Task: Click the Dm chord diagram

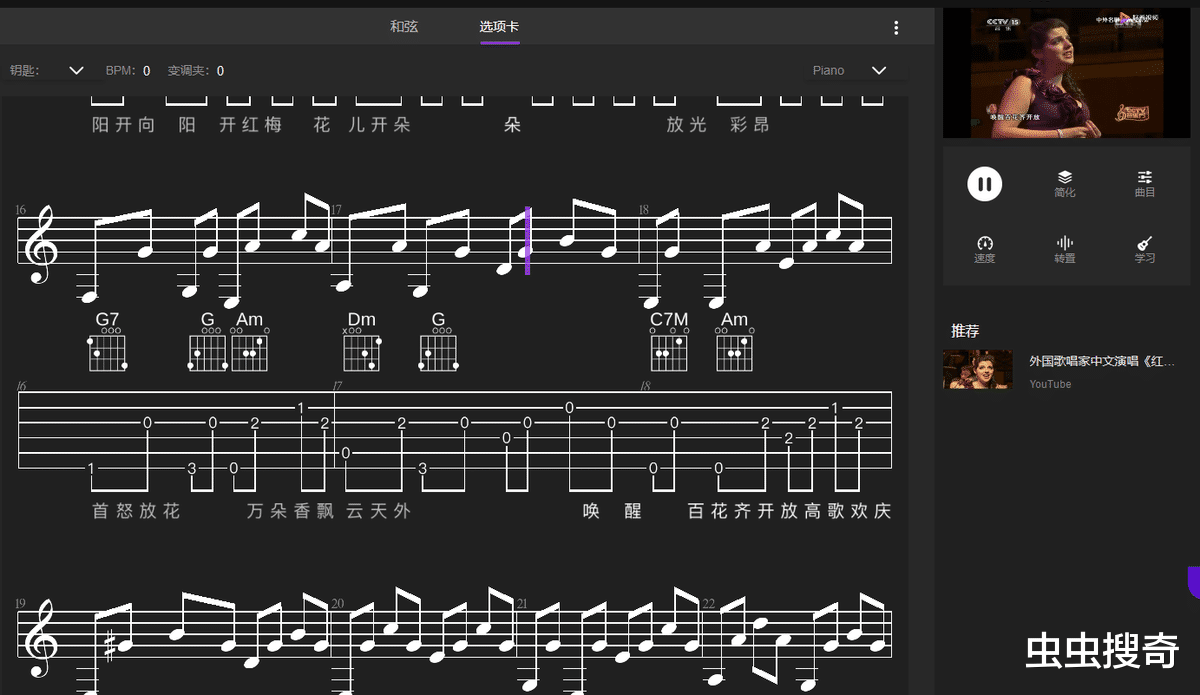Action: point(362,350)
